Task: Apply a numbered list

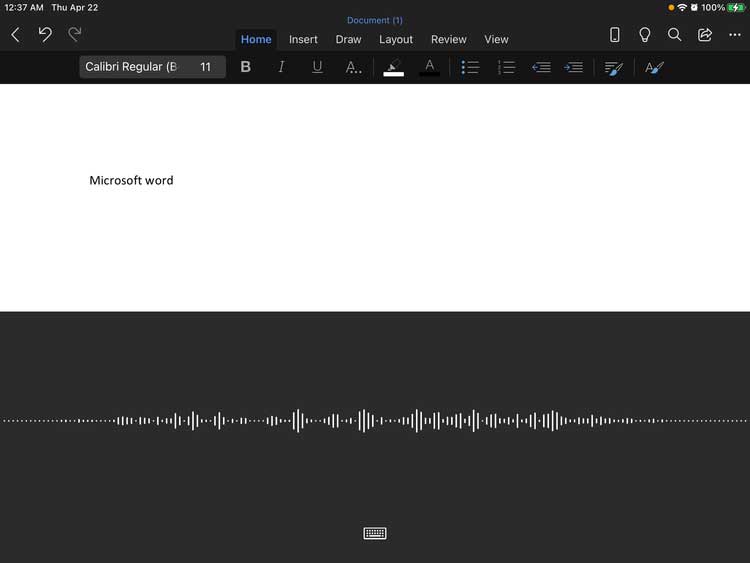Action: (506, 67)
